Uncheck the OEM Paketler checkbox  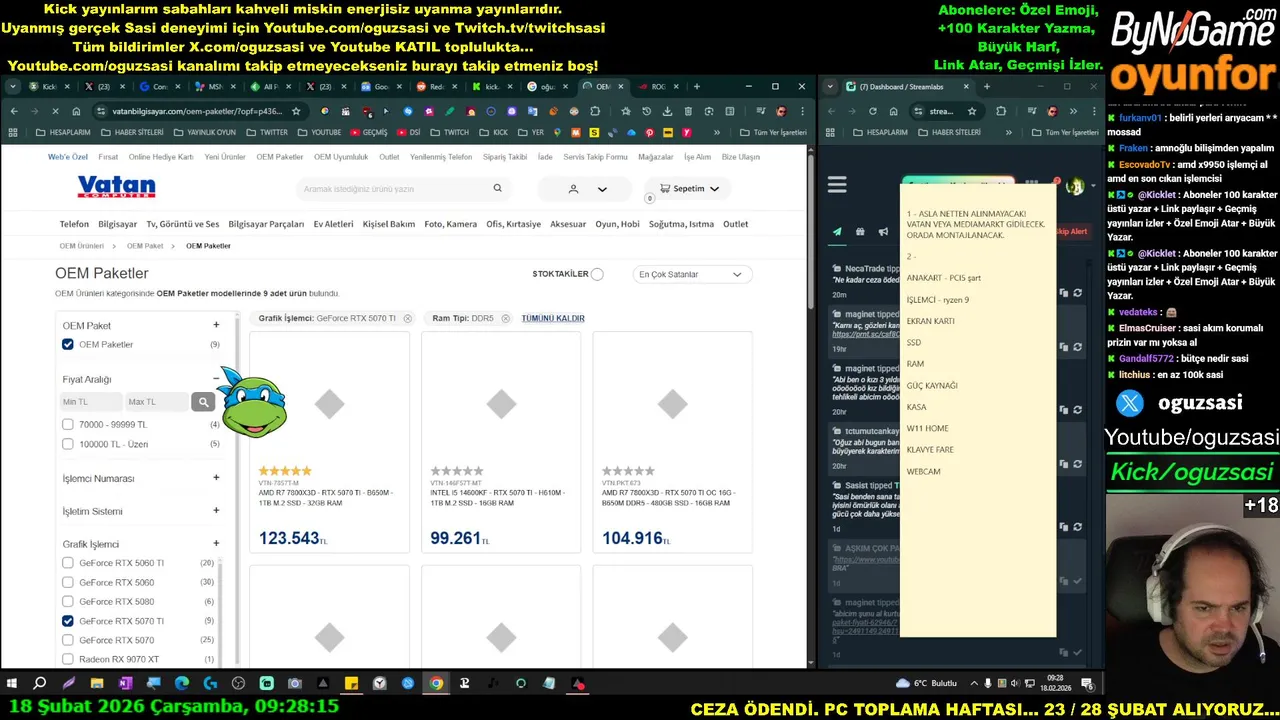68,344
